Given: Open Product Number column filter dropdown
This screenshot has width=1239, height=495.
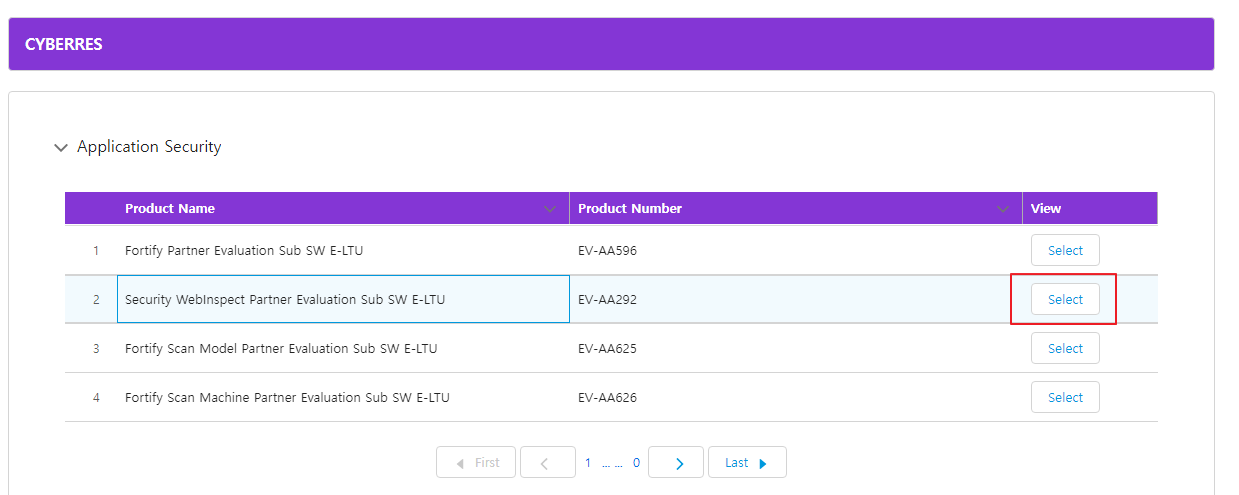Looking at the screenshot, I should pyautogui.click(x=1003, y=209).
